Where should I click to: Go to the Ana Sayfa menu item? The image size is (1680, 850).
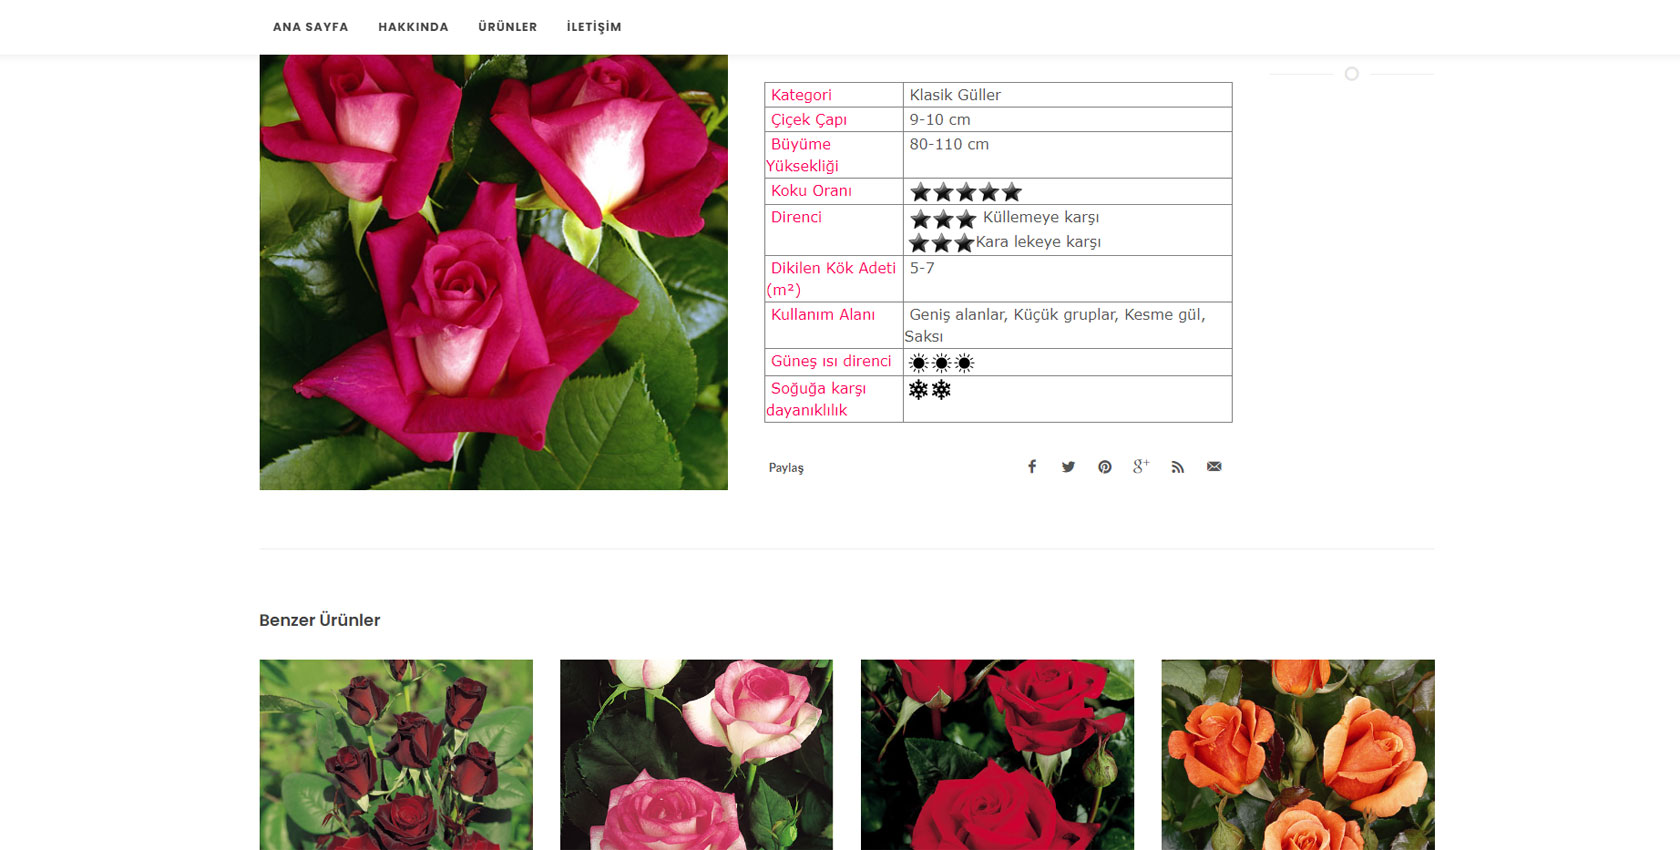click(x=310, y=27)
